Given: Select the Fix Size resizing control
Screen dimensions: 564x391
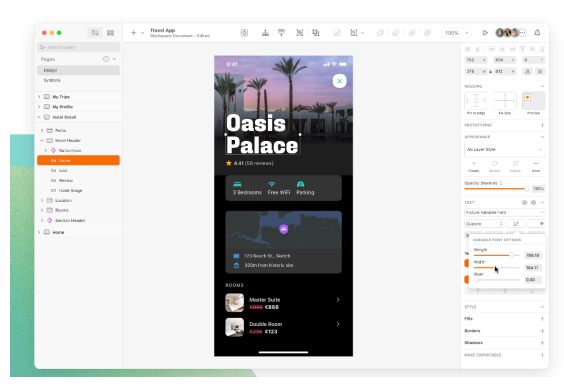Looking at the screenshot, I should (505, 101).
